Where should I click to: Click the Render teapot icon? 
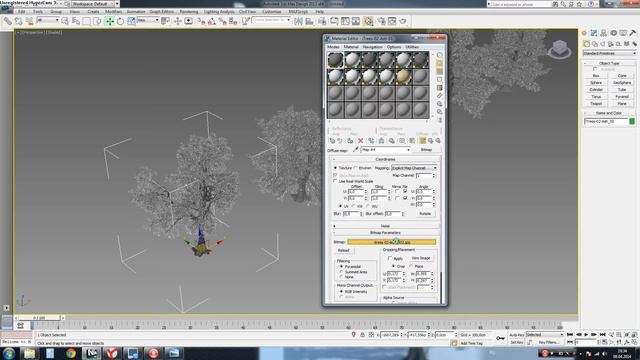point(403,21)
